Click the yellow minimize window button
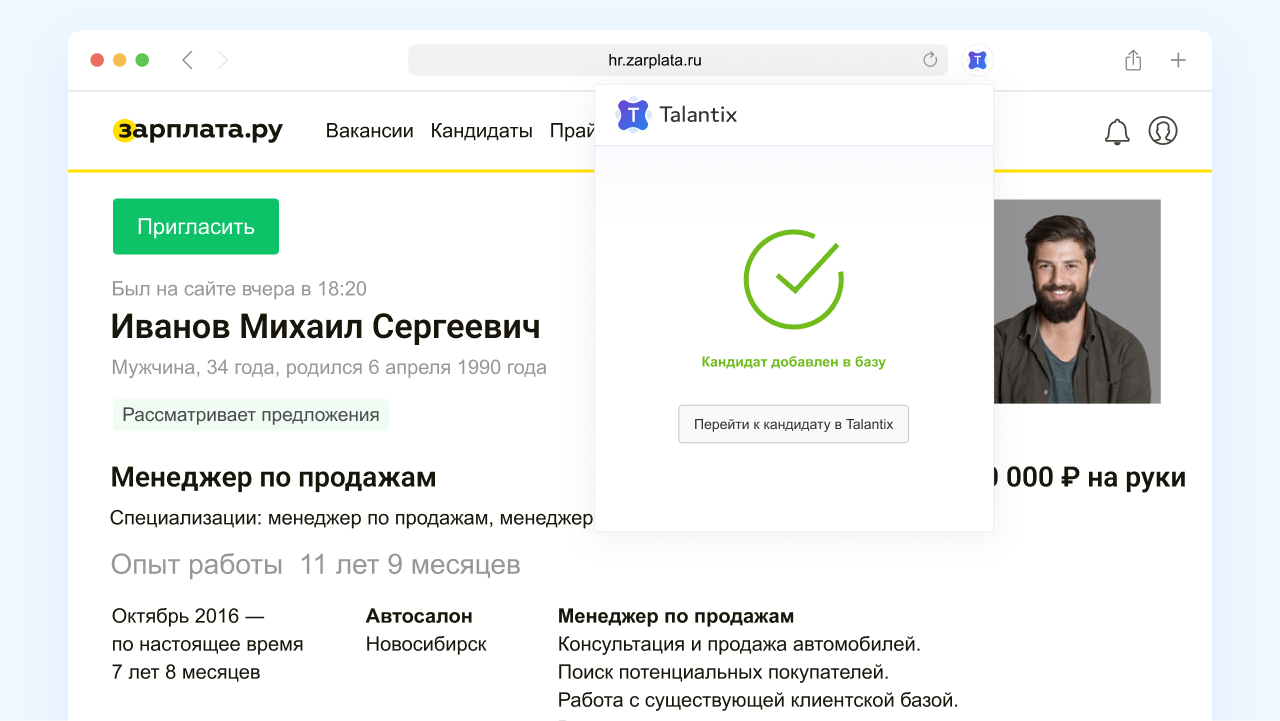 (120, 60)
